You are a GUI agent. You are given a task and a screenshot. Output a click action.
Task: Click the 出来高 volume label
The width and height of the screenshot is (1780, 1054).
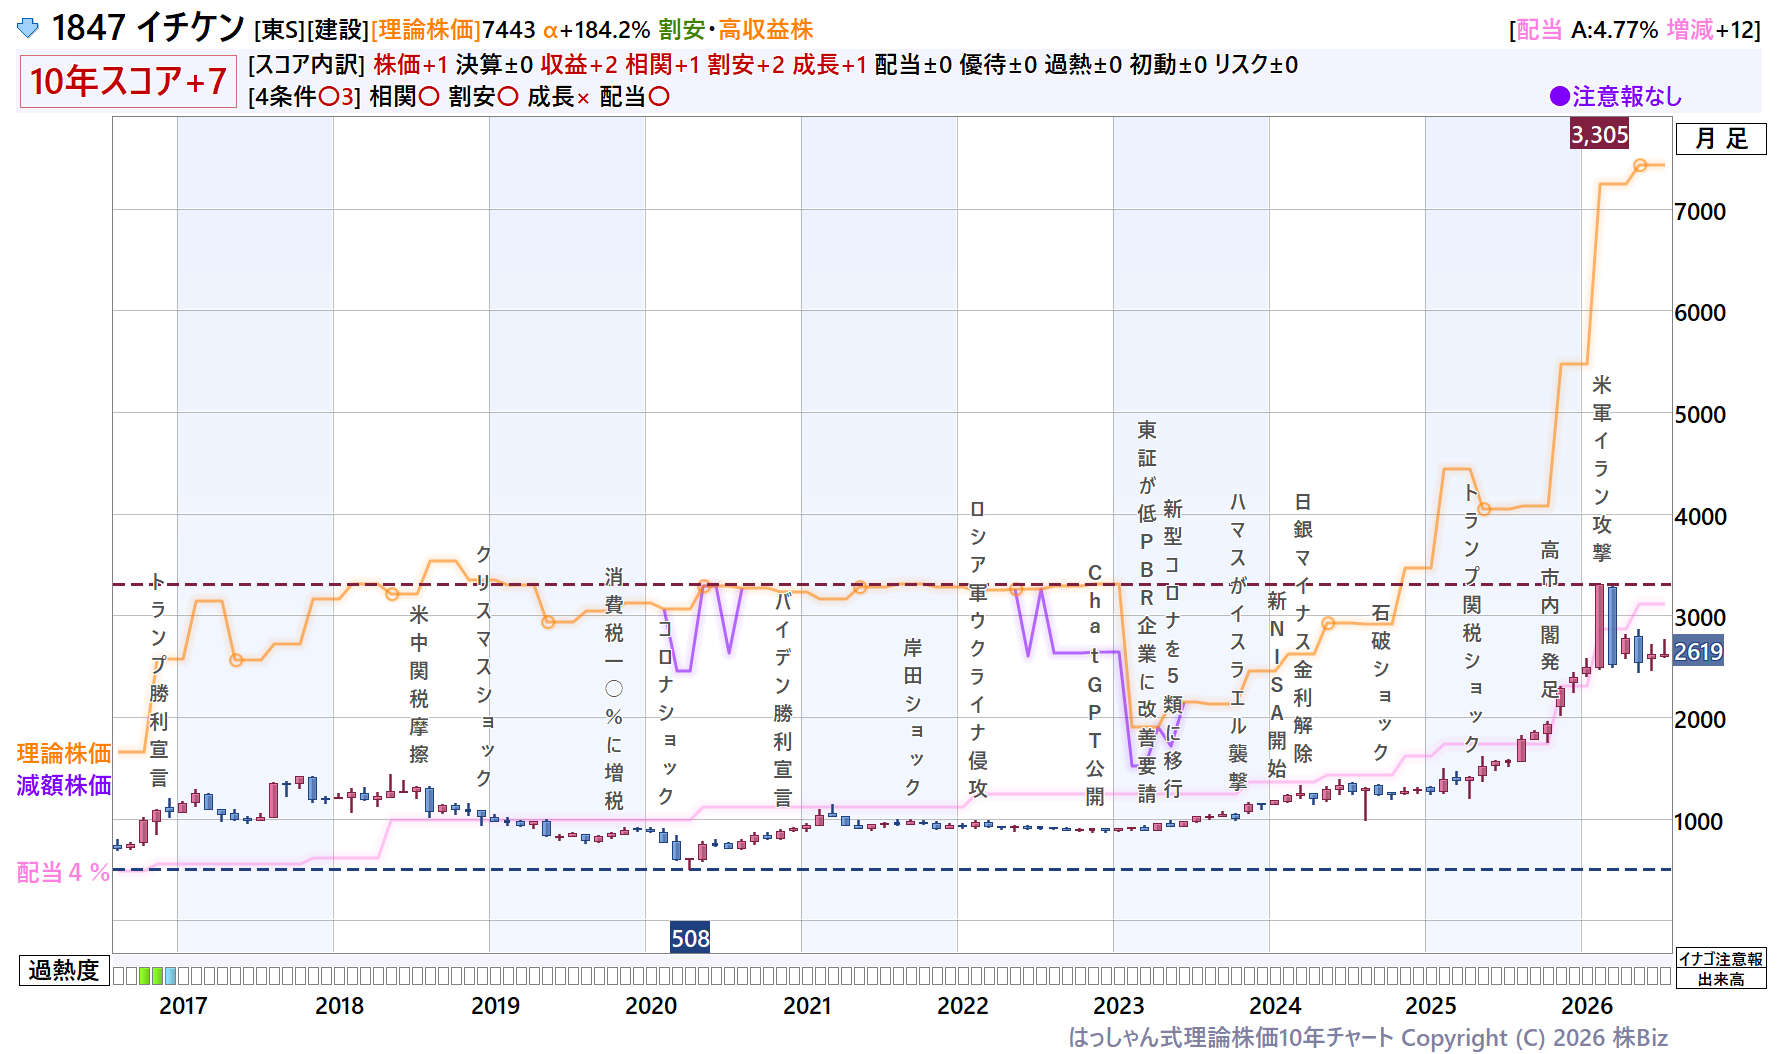point(1721,979)
